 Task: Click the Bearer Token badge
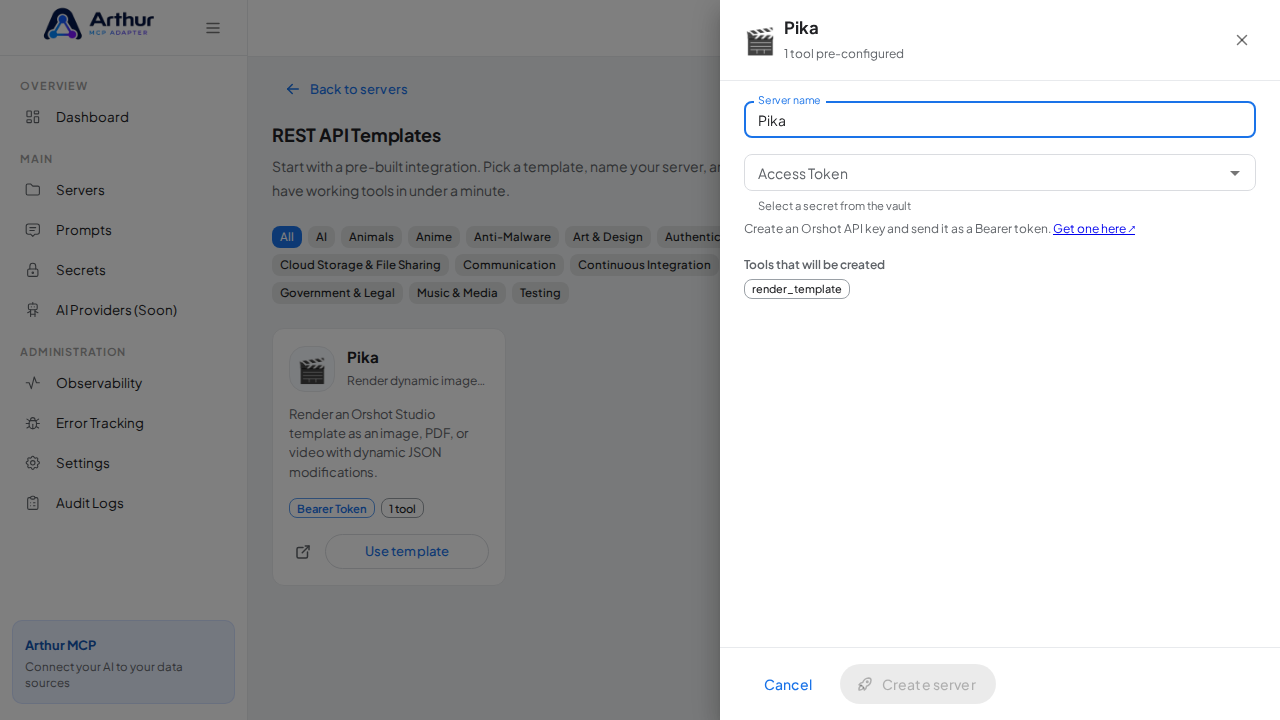pyautogui.click(x=332, y=508)
